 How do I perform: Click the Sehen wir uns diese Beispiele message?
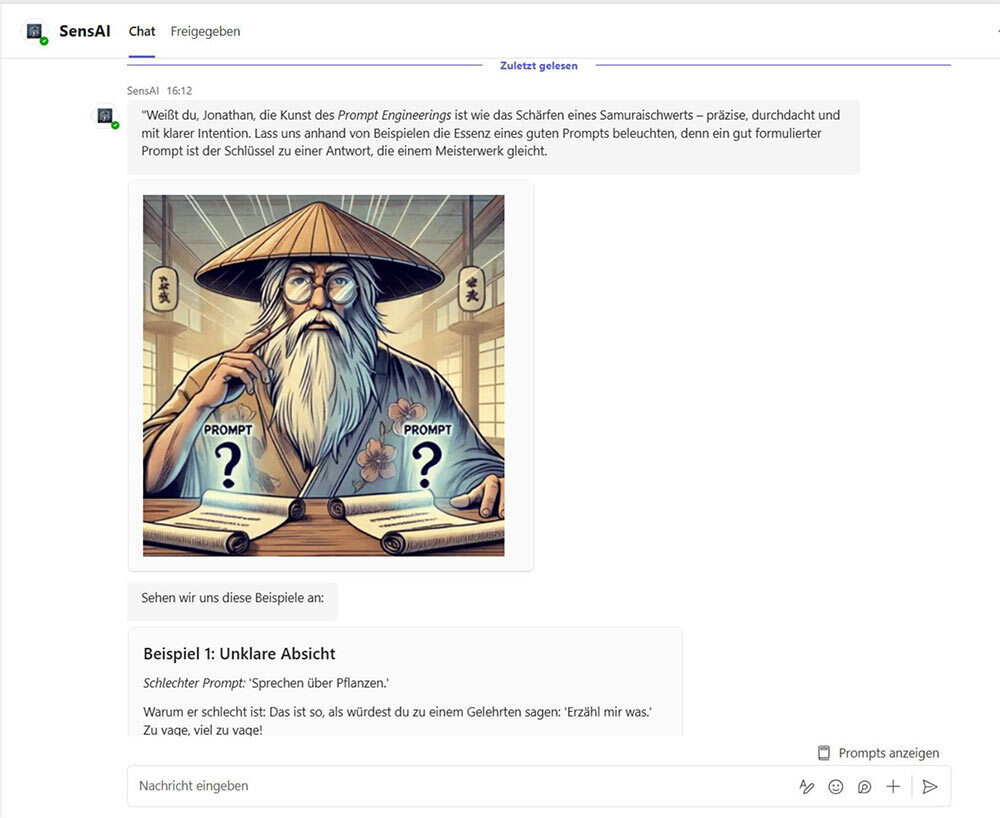click(x=232, y=601)
